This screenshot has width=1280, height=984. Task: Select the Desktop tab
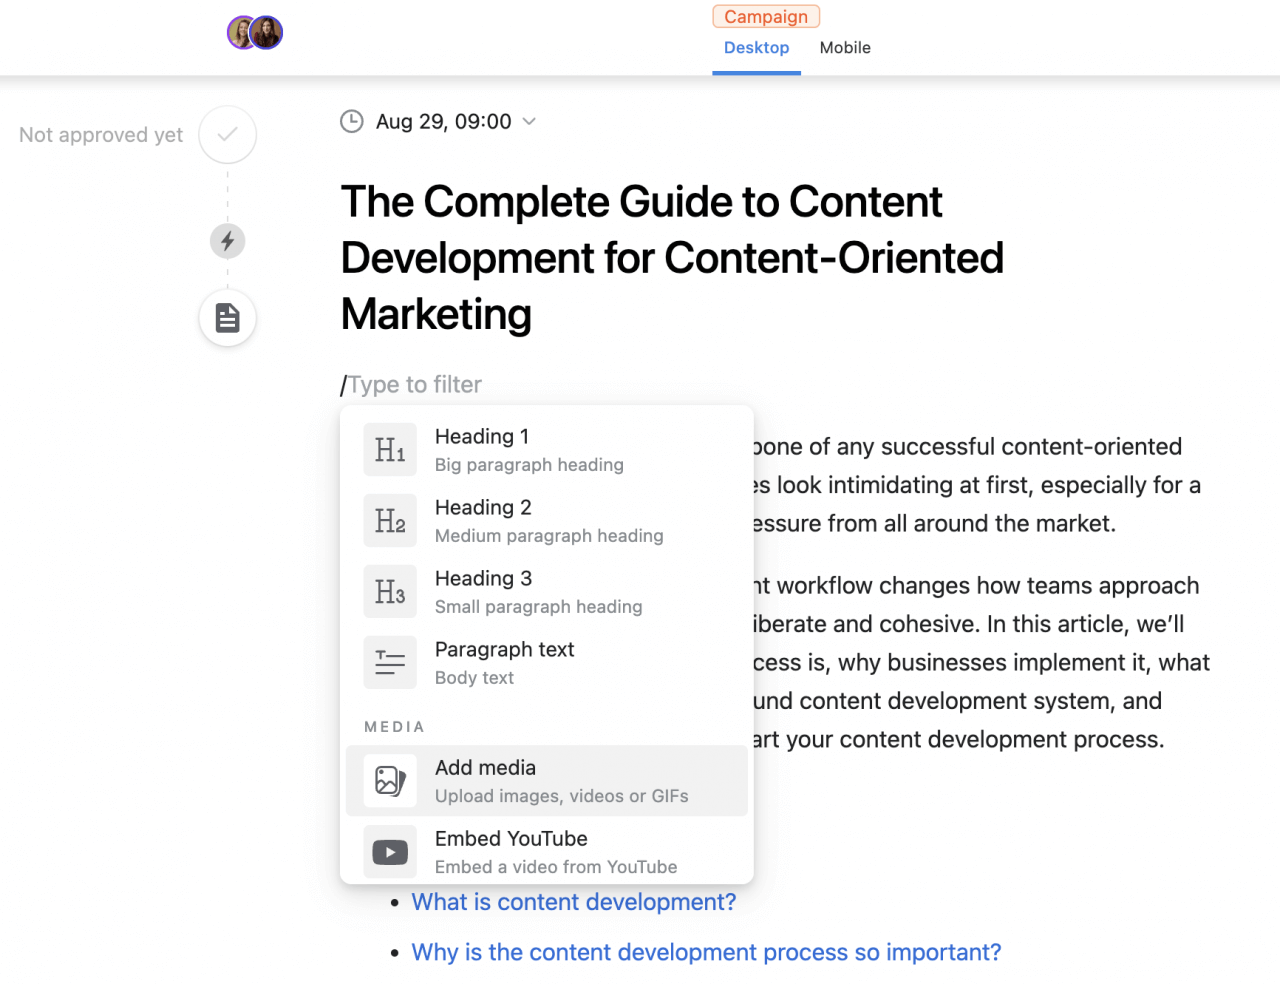point(756,47)
